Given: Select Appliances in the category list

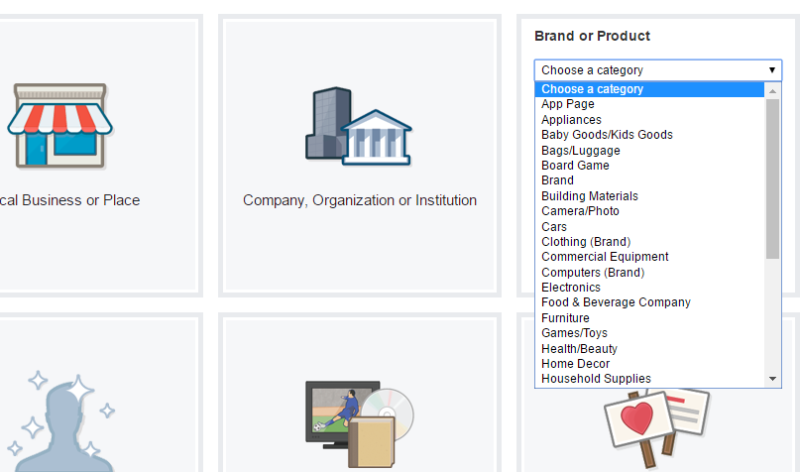Looking at the screenshot, I should click(649, 119).
